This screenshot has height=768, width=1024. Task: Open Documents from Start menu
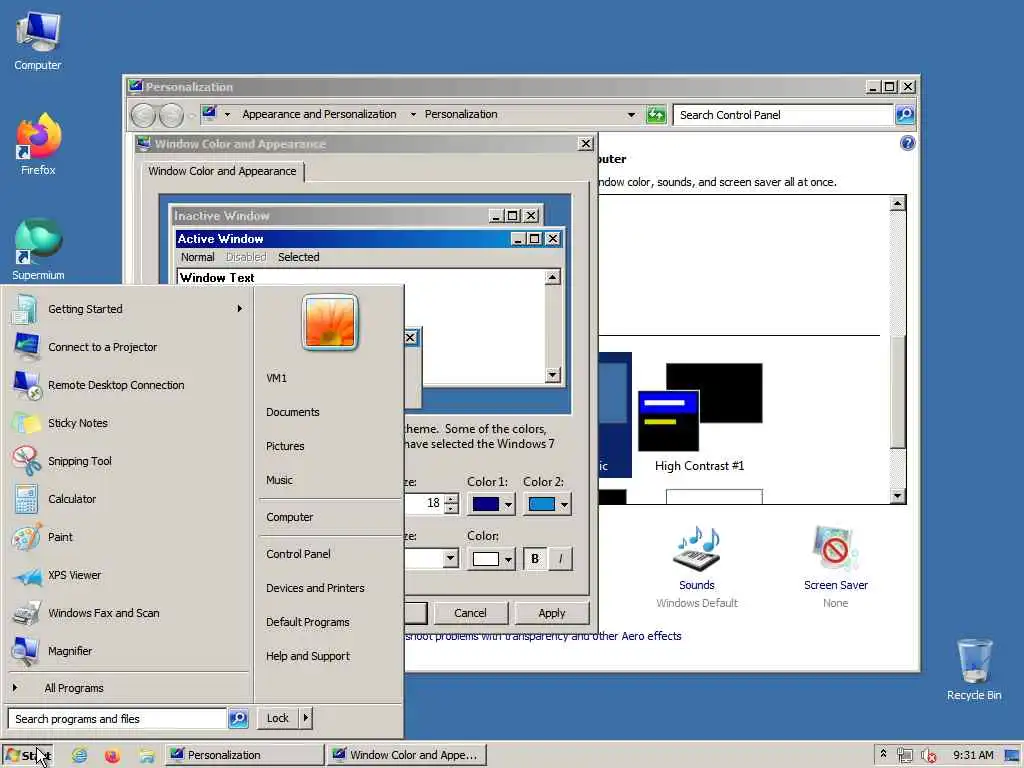point(293,412)
